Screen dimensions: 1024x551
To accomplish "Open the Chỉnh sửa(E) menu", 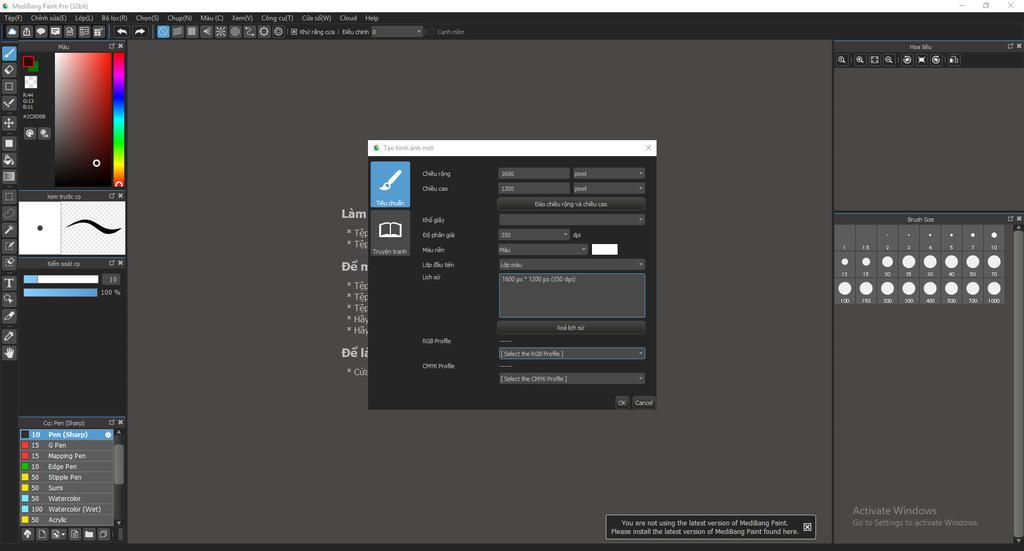I will tap(48, 18).
